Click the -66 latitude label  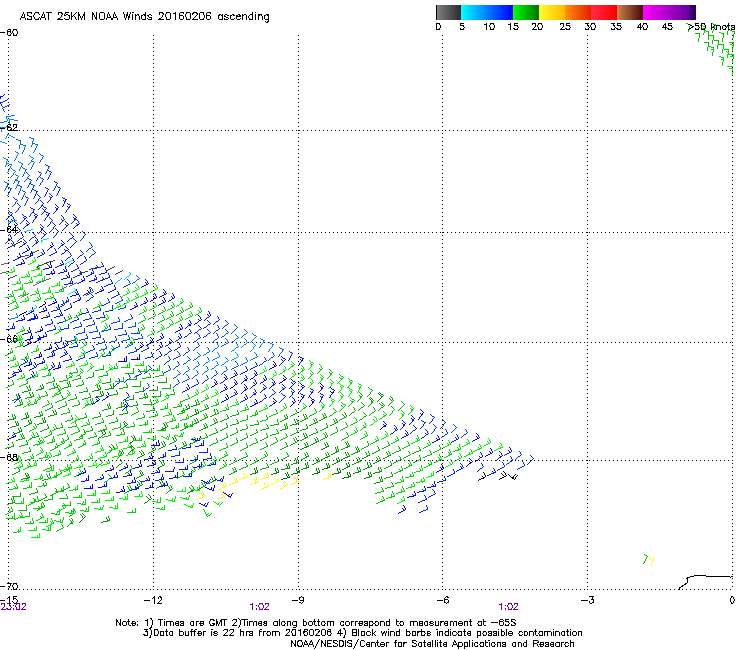[9, 339]
